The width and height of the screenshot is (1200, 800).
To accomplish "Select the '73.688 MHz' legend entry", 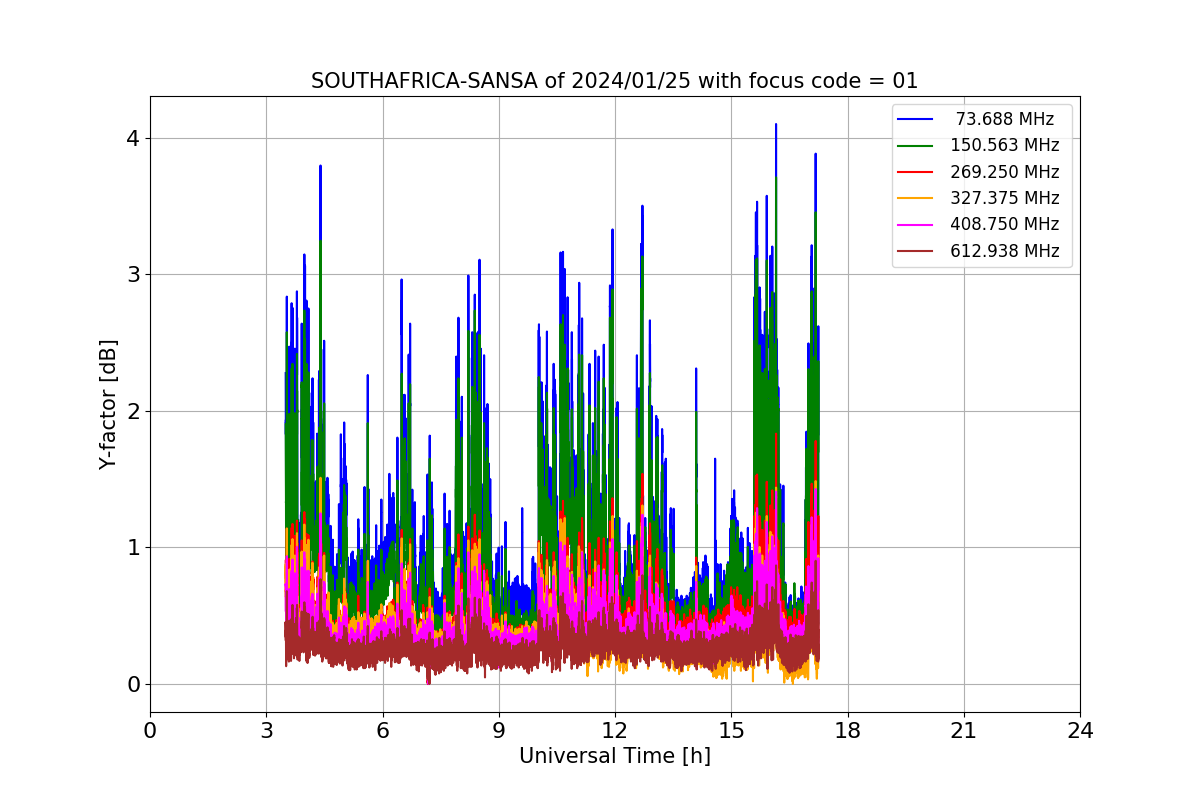I will coord(1005,119).
